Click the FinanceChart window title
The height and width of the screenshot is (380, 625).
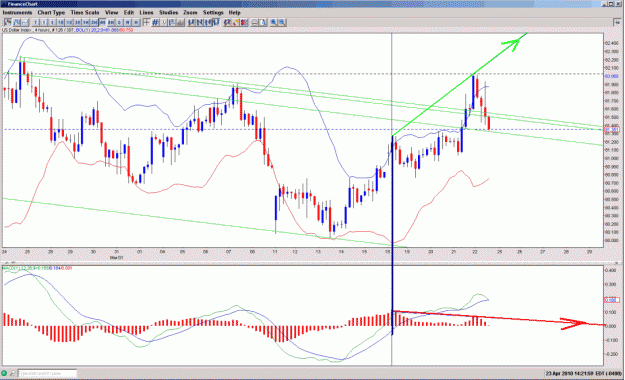pos(22,4)
